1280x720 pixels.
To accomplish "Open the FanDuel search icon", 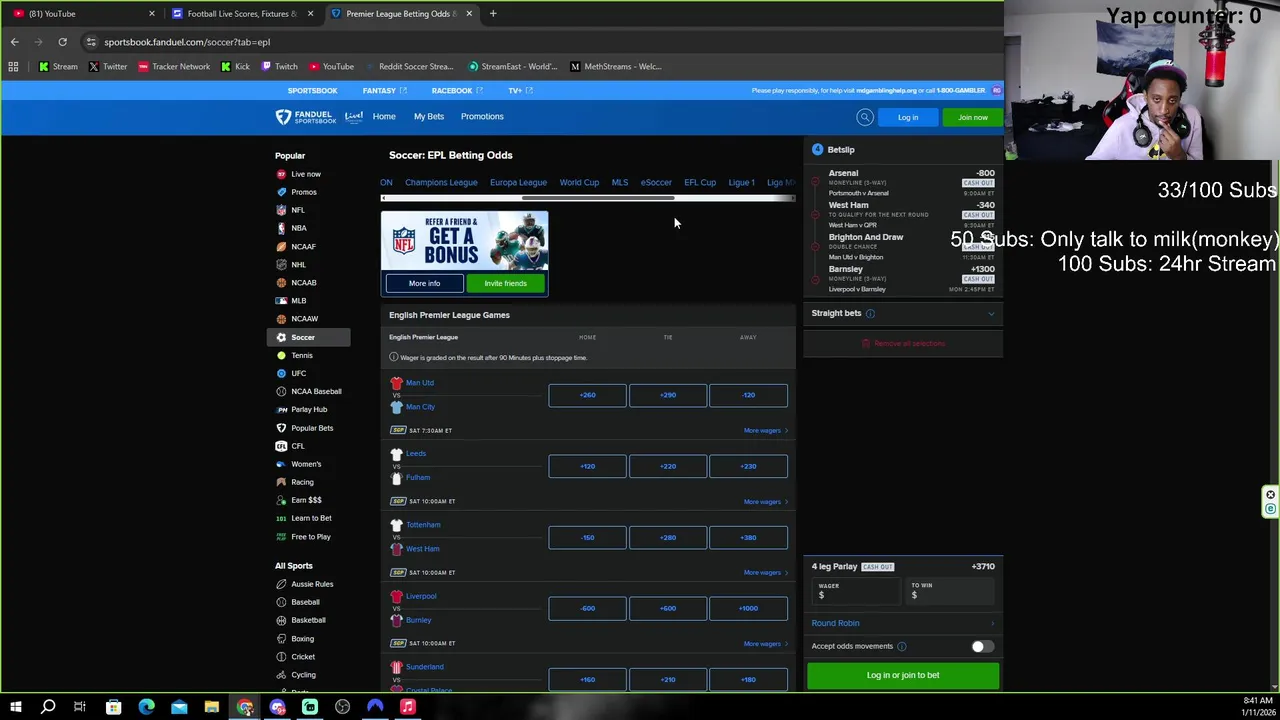I will coord(865,117).
